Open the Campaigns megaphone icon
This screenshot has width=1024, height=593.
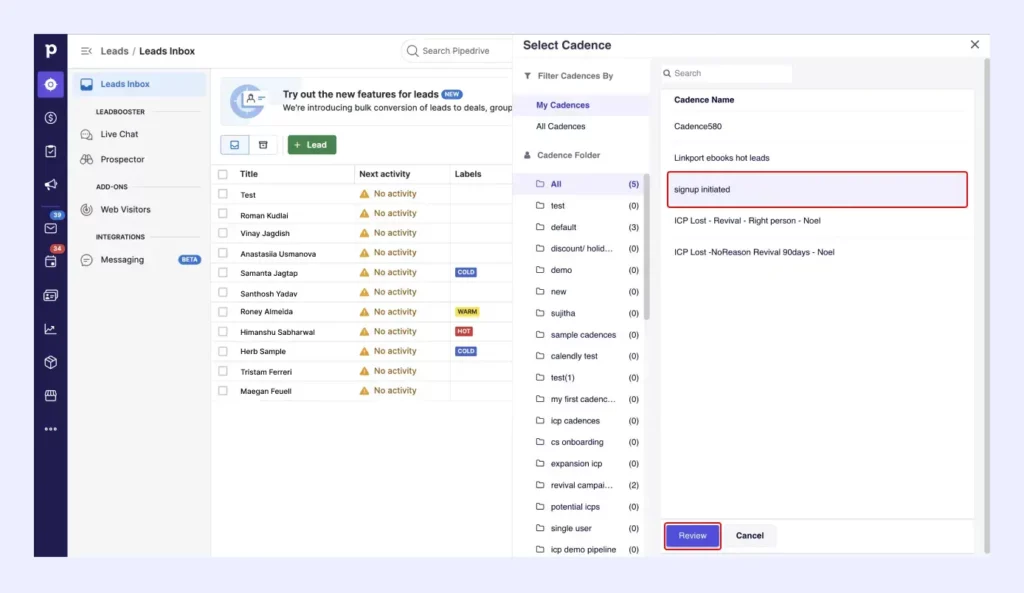coord(50,185)
